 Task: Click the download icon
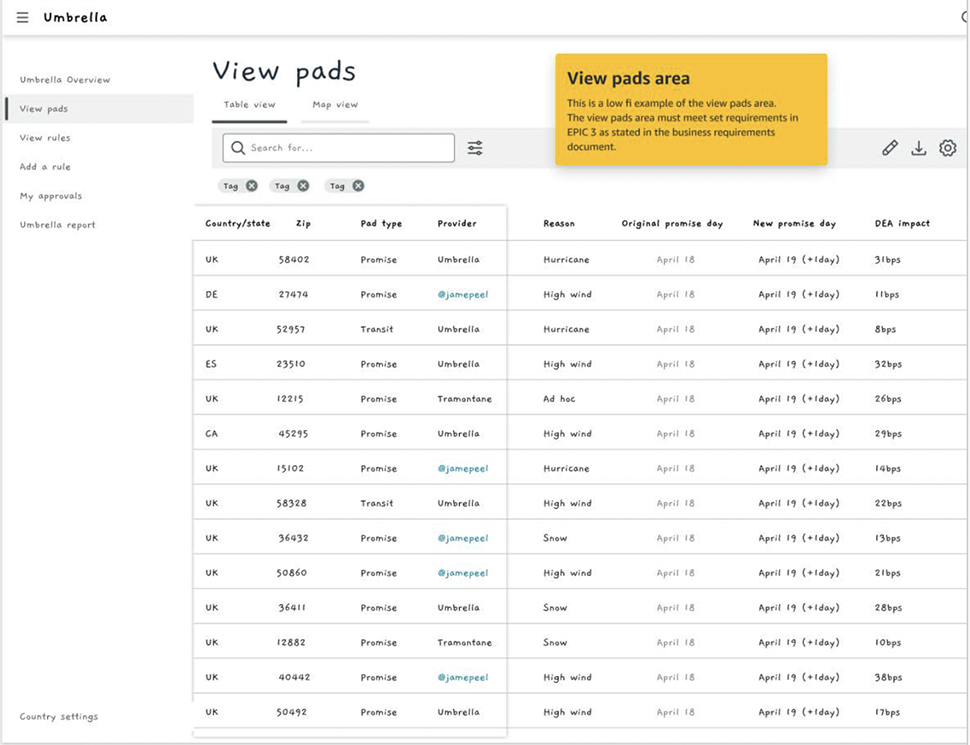tap(919, 148)
